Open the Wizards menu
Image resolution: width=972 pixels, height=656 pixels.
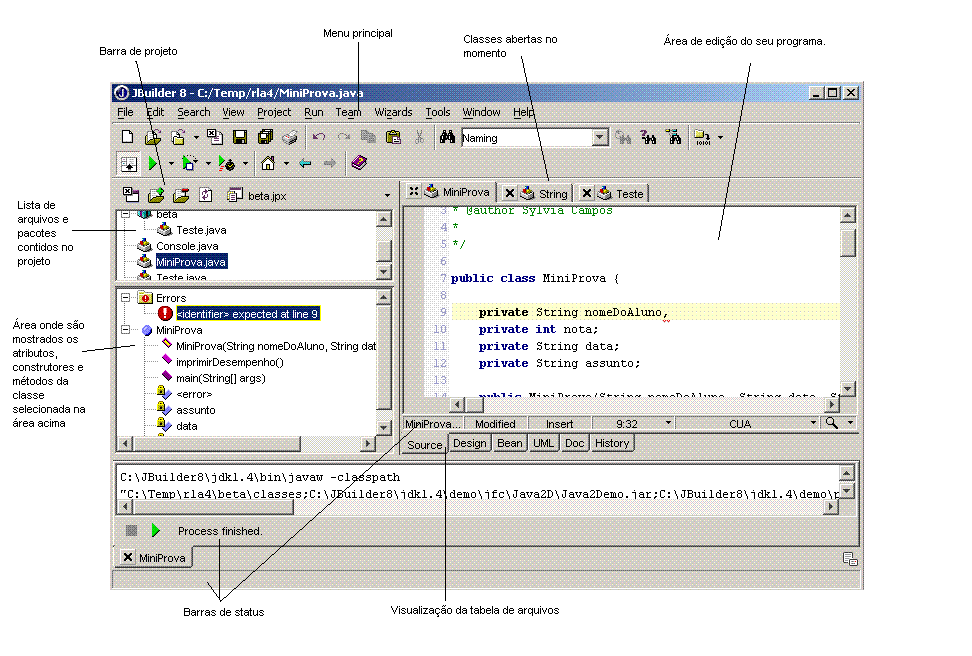click(x=393, y=112)
